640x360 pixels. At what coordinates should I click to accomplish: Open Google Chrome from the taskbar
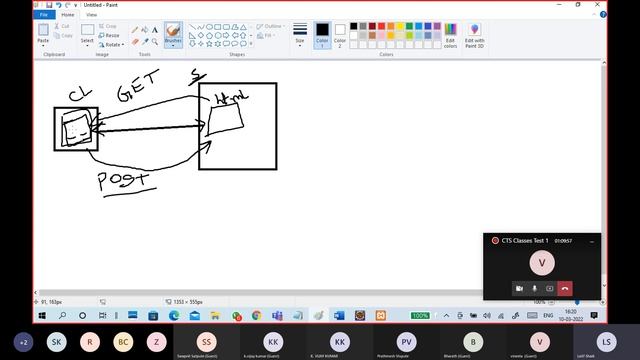pos(257,316)
